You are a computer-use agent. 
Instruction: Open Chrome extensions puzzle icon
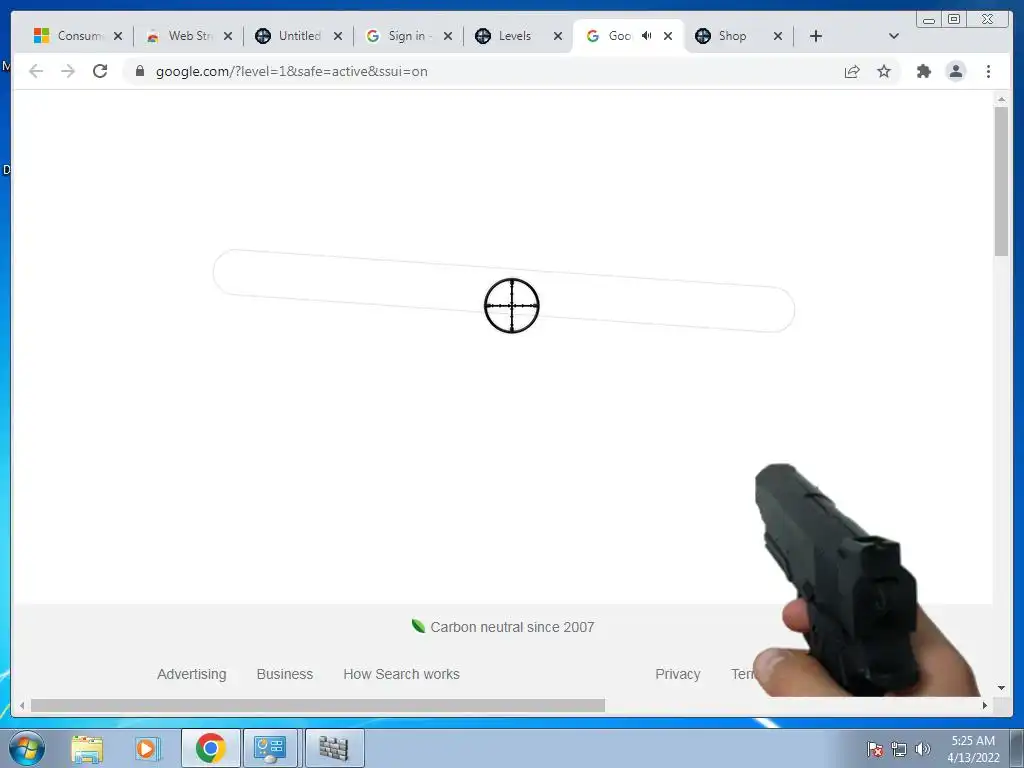coord(923,71)
